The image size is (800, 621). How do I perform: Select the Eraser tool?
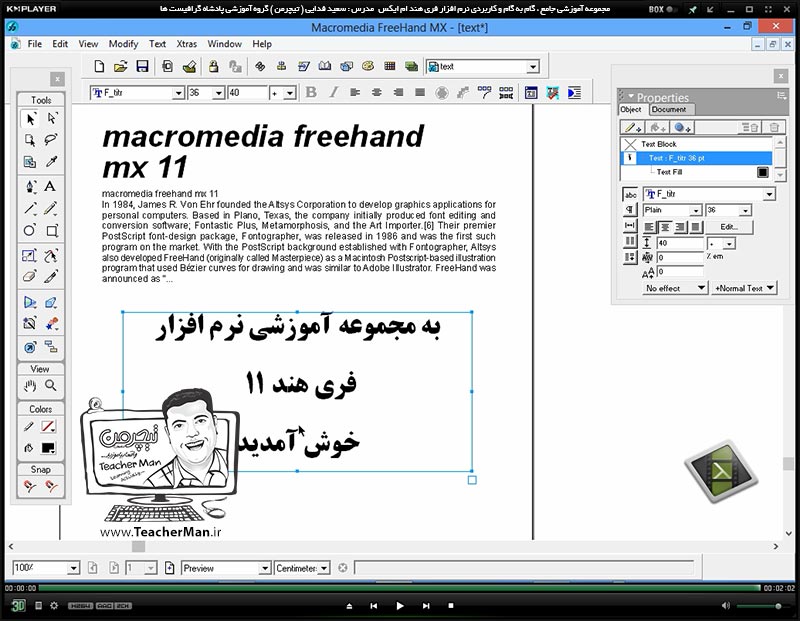tap(30, 277)
